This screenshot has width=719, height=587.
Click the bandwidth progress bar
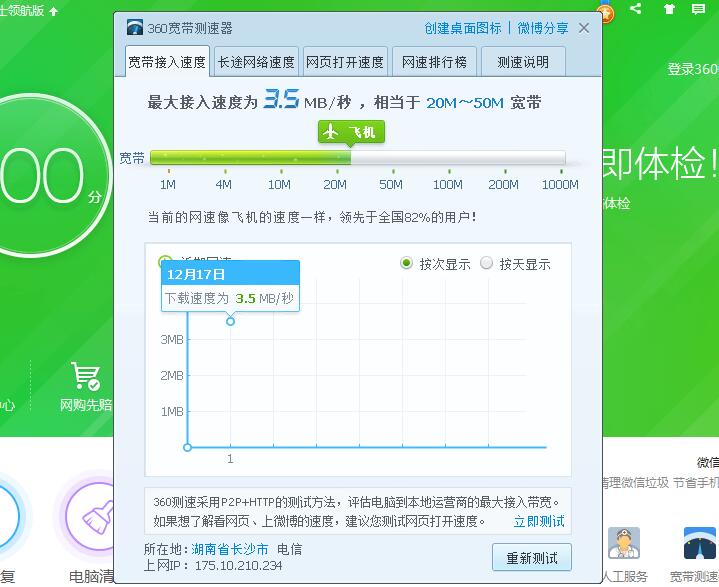click(358, 158)
